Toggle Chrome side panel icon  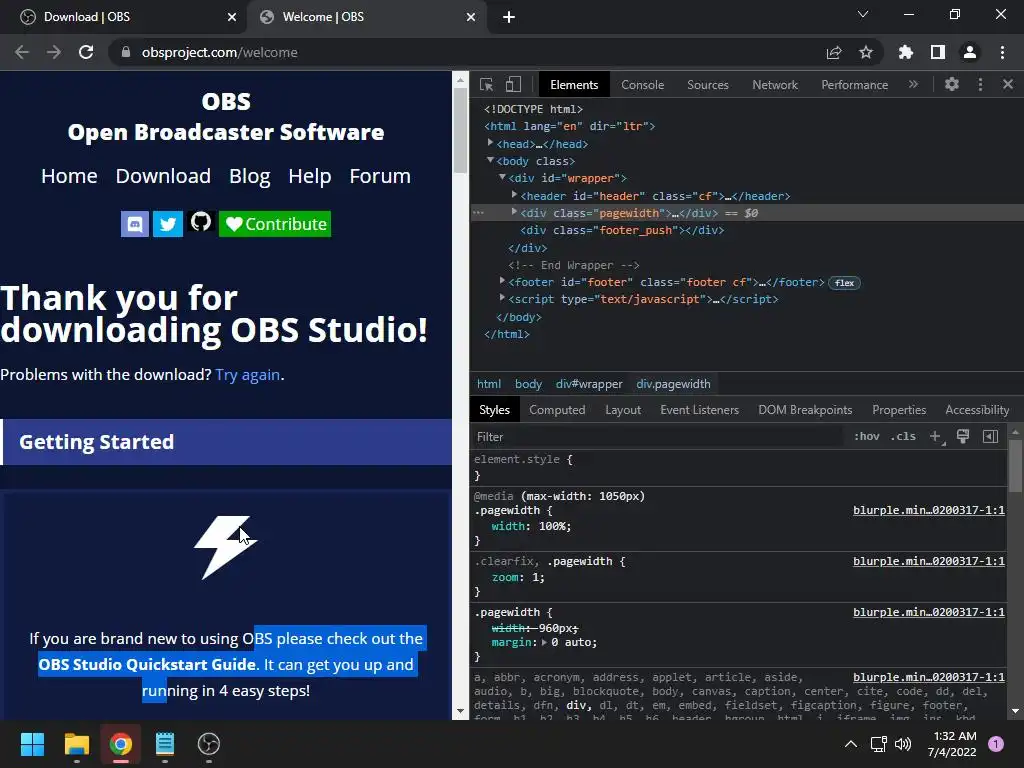point(938,52)
